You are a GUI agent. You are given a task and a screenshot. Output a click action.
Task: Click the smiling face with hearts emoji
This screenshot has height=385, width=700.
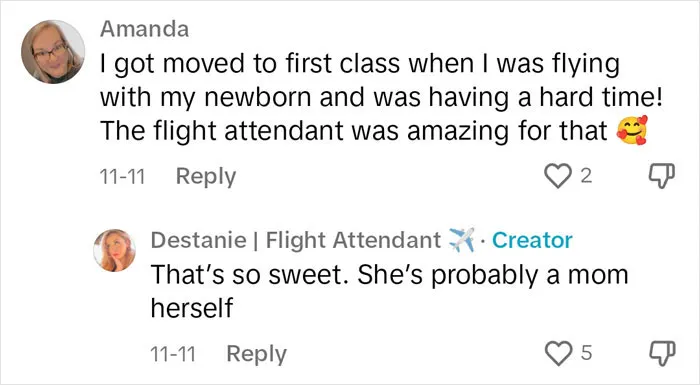coord(632,130)
